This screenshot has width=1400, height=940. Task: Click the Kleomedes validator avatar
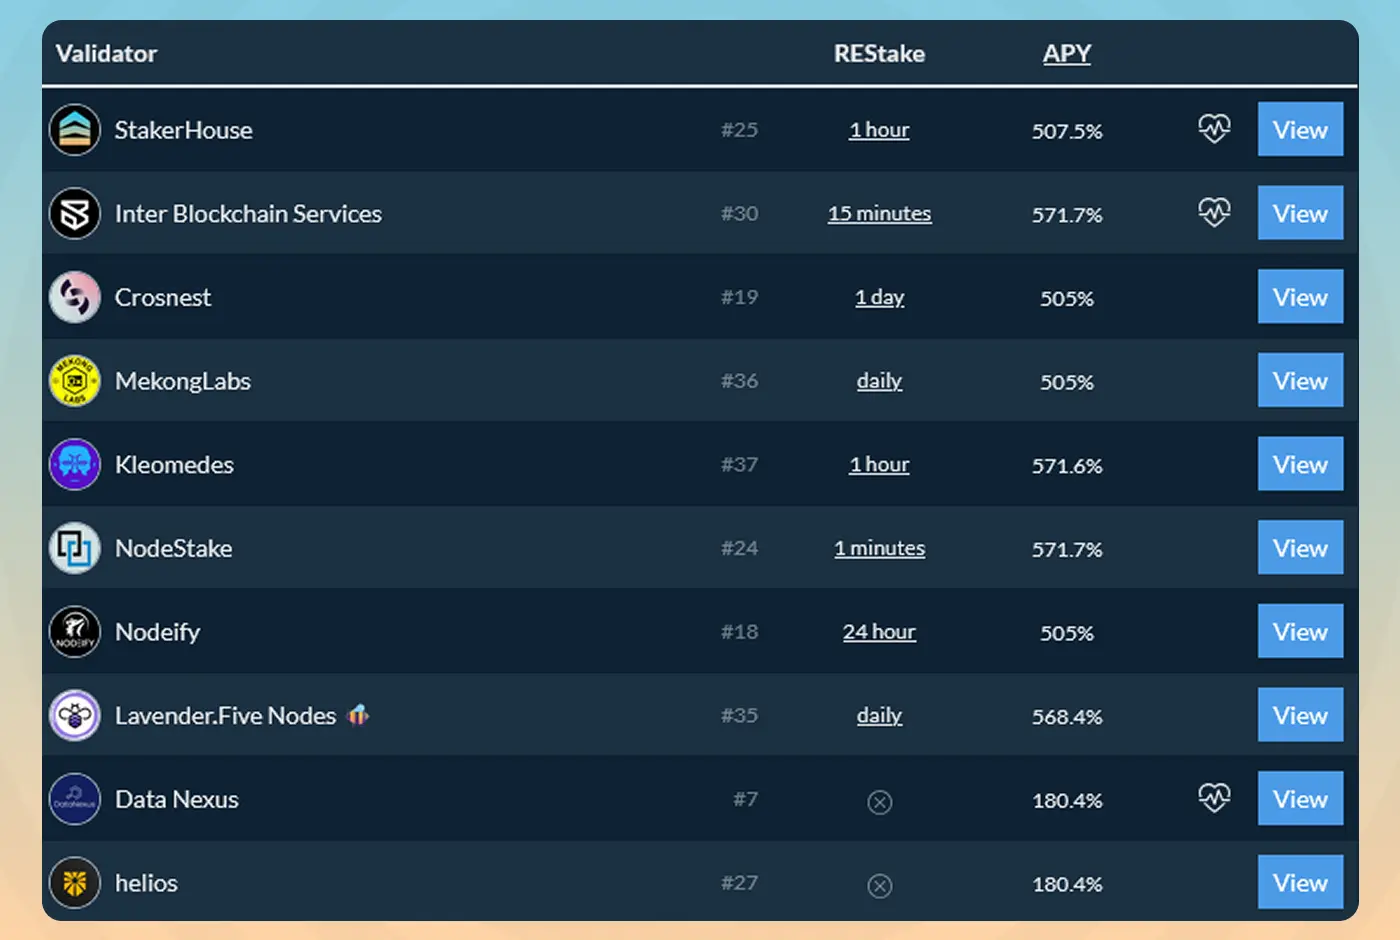pos(75,465)
